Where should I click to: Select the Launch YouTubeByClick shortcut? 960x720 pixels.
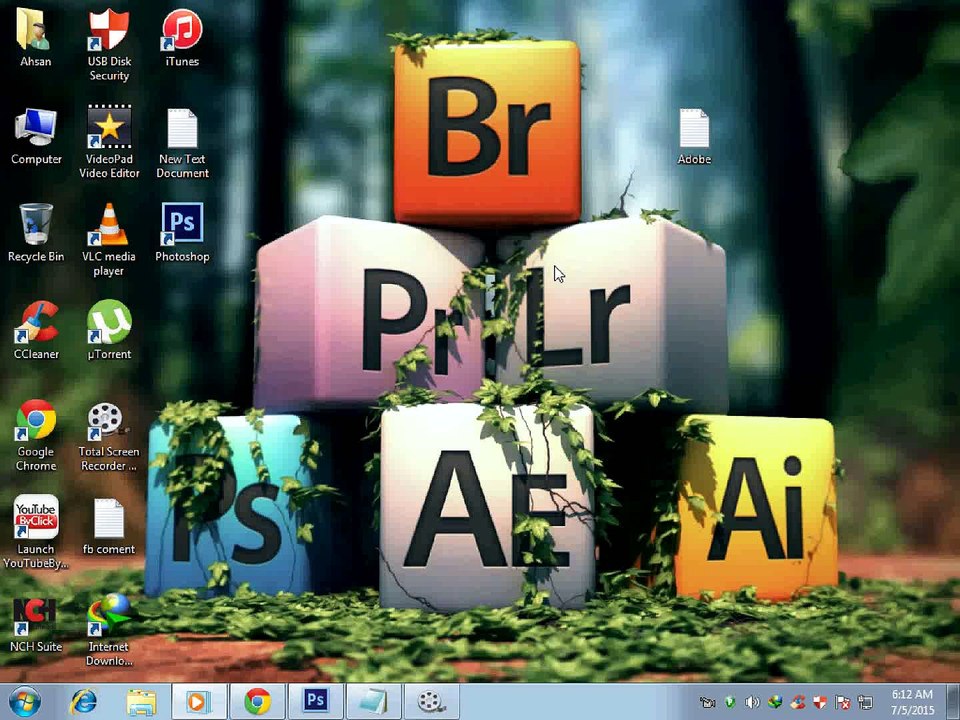coord(36,531)
